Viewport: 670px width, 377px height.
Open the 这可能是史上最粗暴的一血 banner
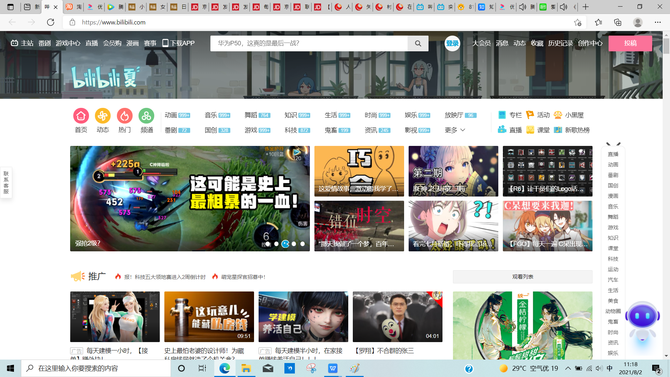click(190, 198)
